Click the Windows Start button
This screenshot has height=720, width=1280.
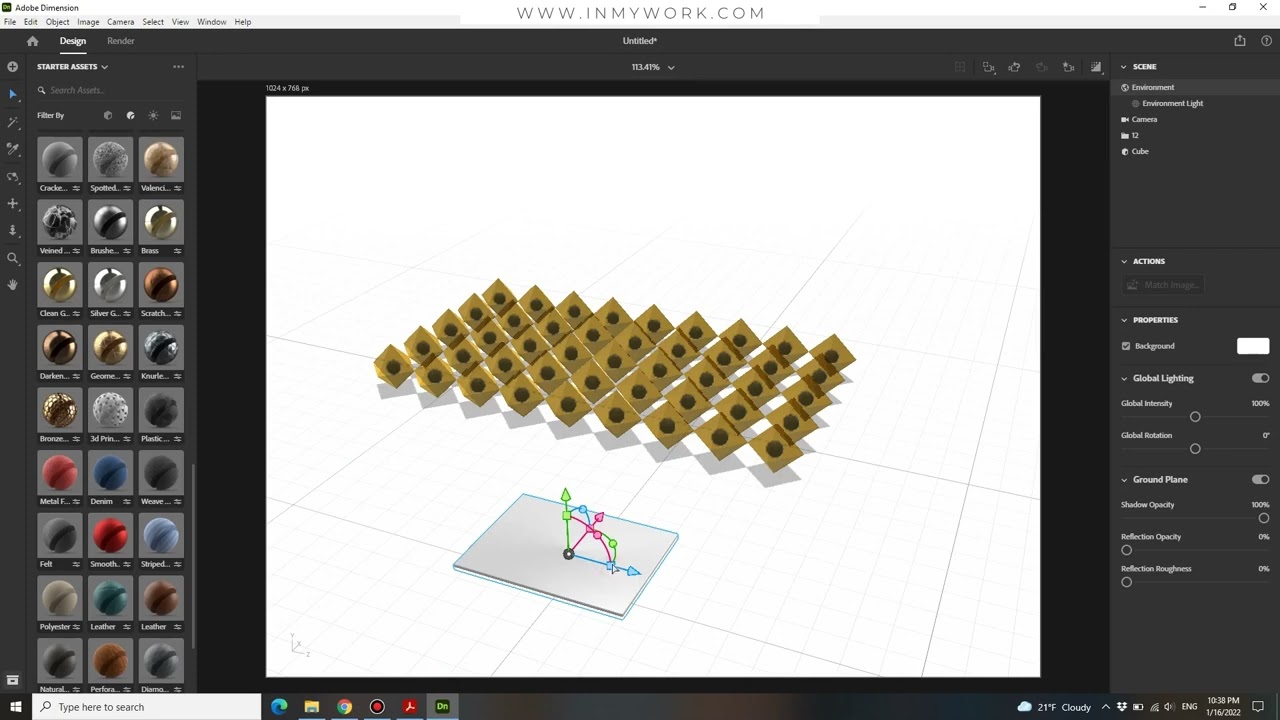[15, 707]
